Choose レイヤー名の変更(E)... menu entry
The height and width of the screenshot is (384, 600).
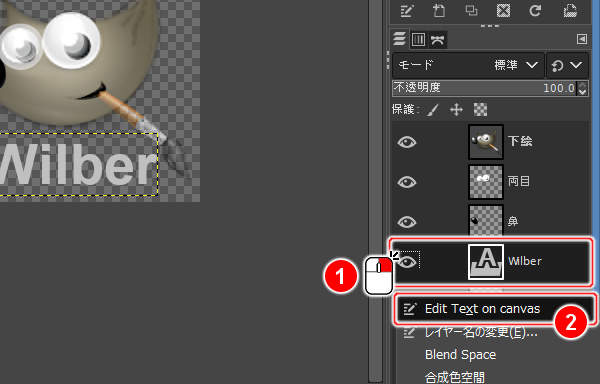[x=481, y=333]
